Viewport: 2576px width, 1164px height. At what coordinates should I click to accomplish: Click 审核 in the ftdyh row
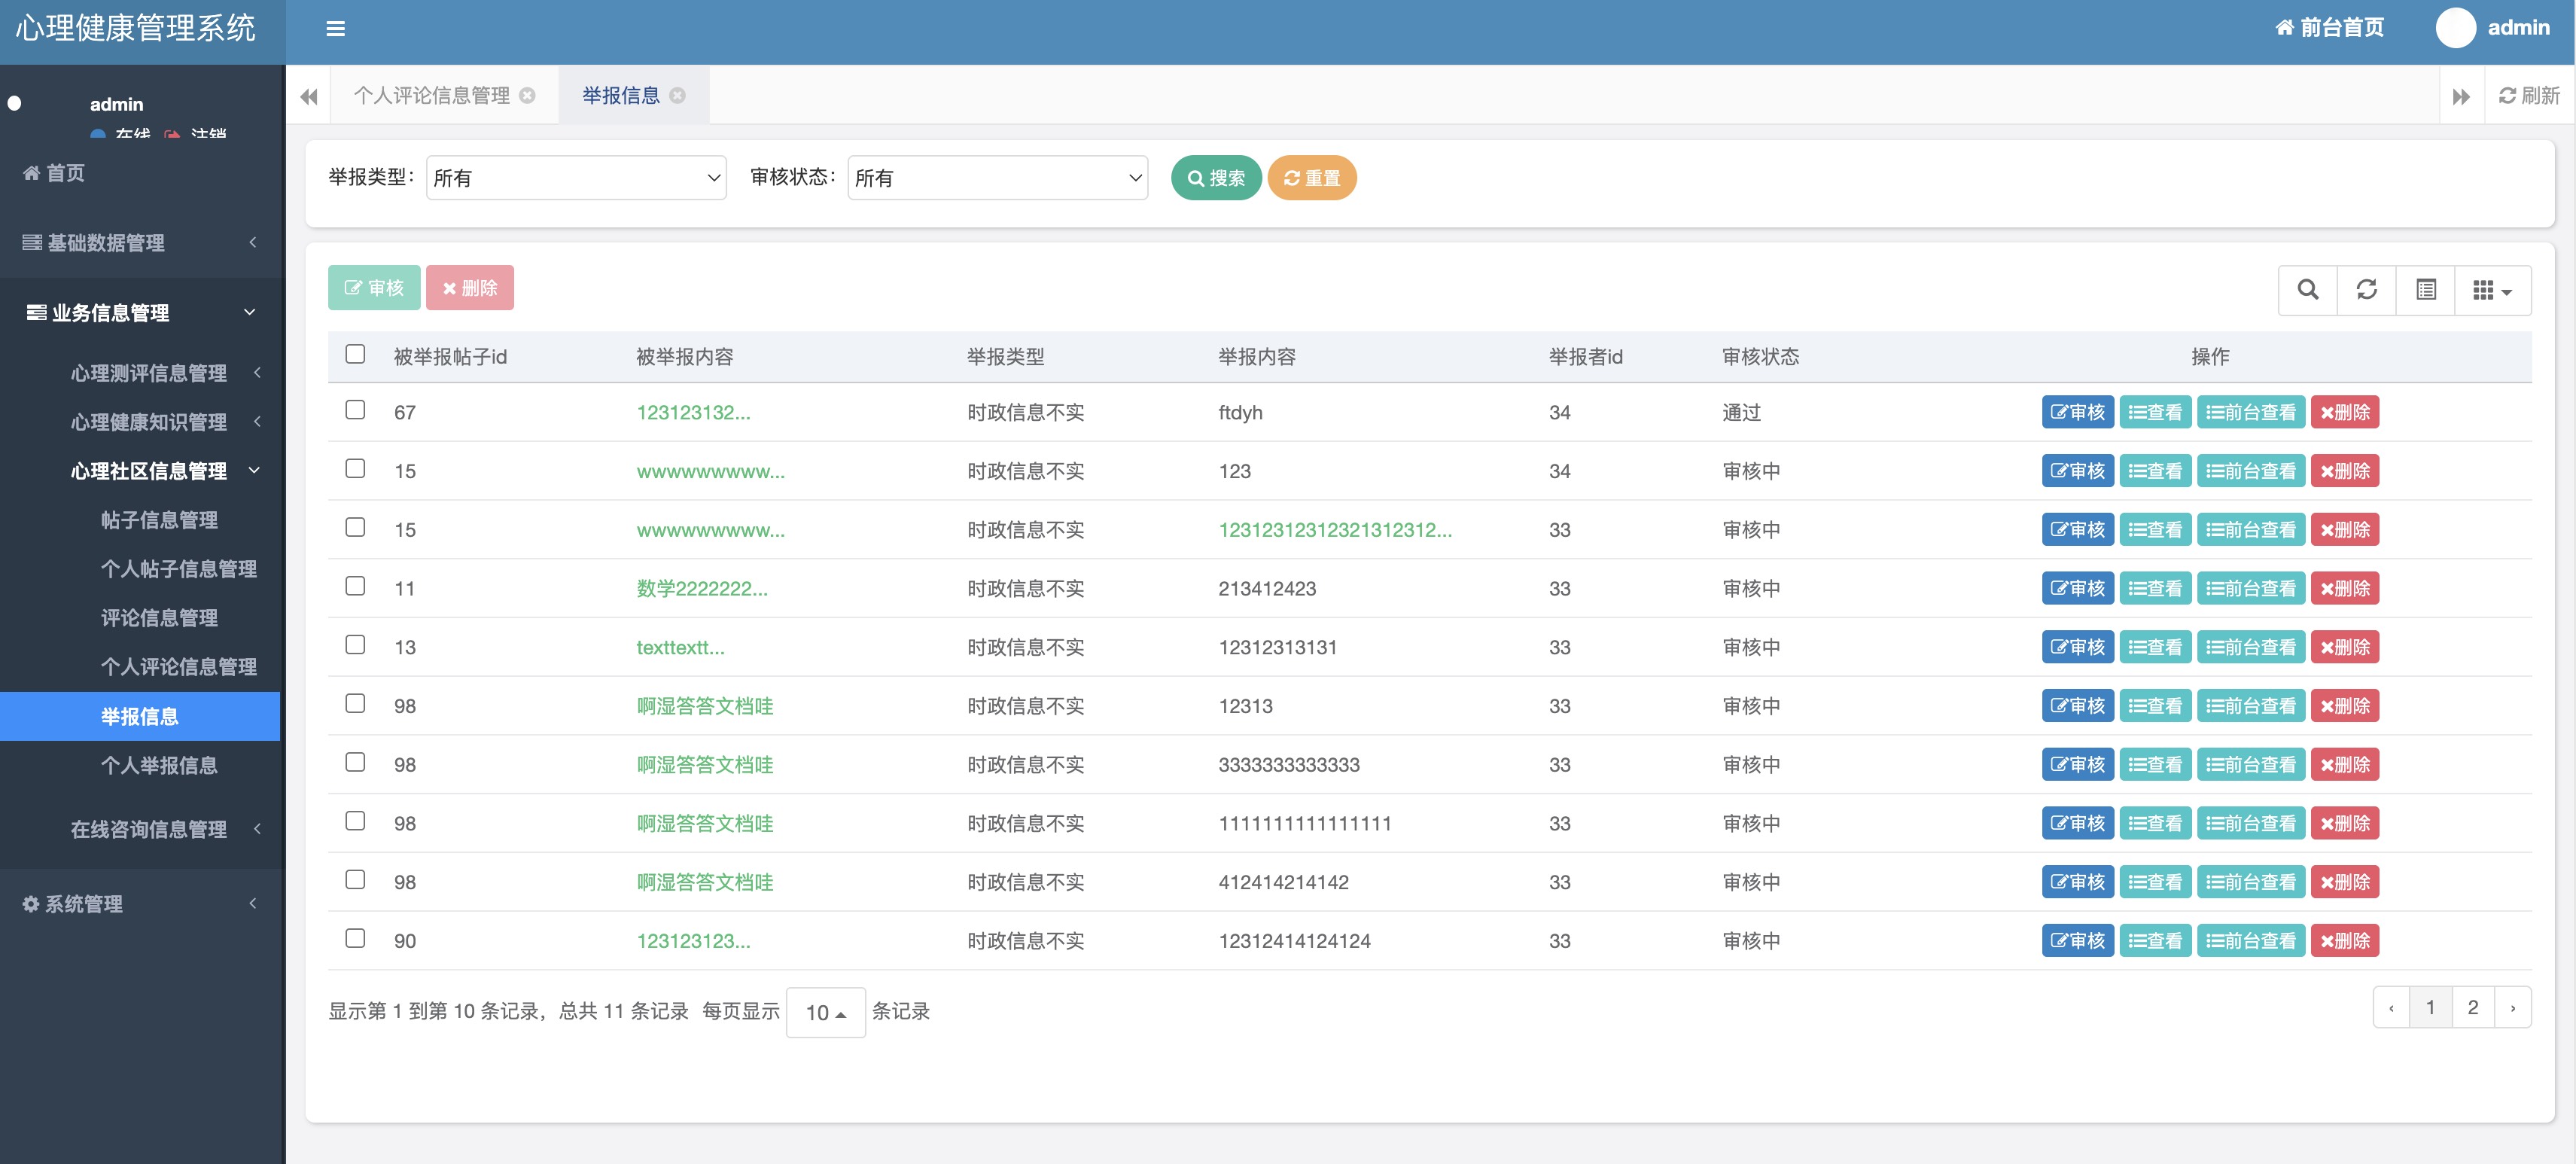(2077, 412)
